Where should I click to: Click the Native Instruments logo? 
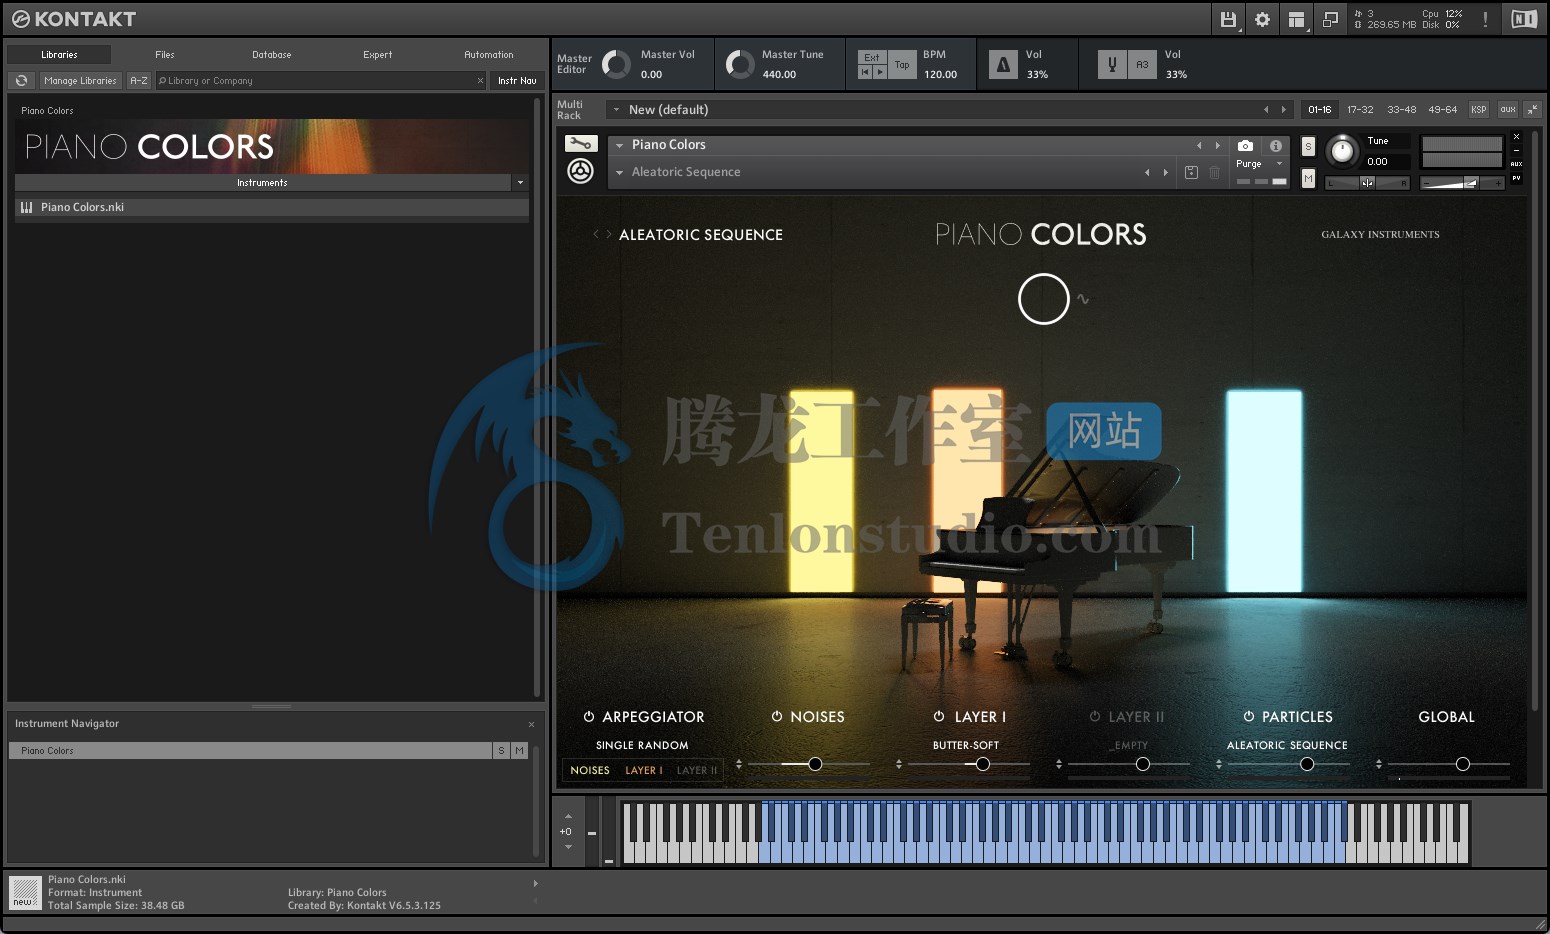pos(1524,19)
